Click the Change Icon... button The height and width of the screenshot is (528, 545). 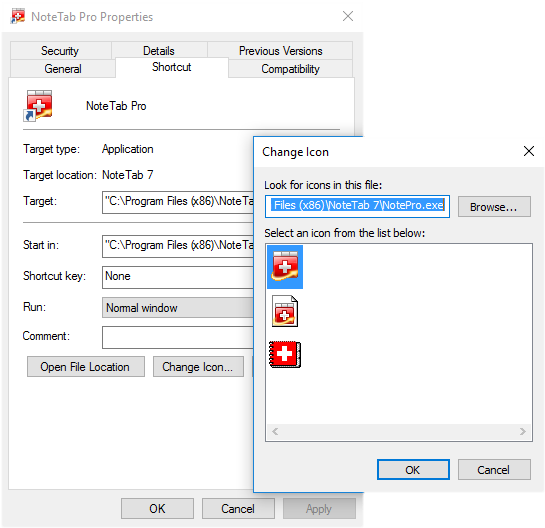pyautogui.click(x=198, y=367)
